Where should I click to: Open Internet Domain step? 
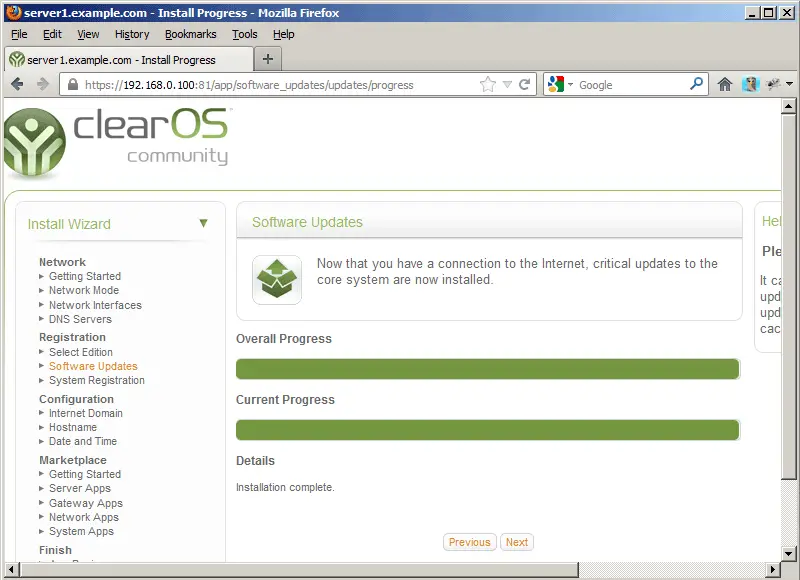86,413
